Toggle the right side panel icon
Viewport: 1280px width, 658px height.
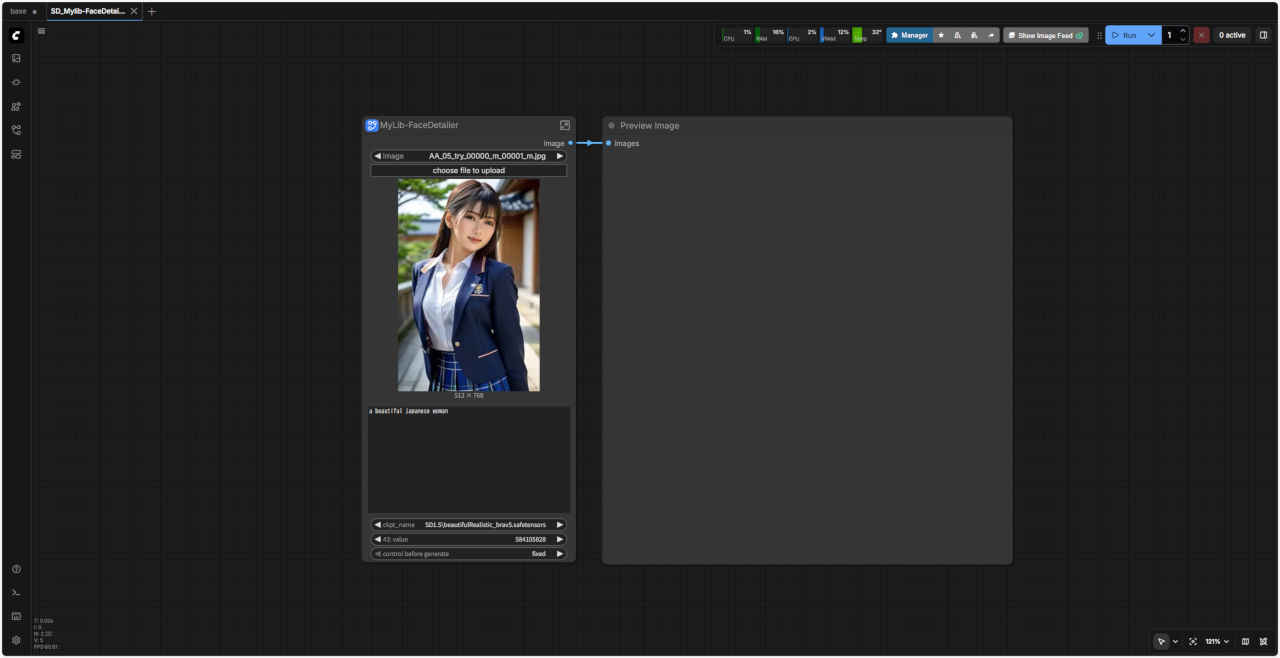pos(1263,35)
